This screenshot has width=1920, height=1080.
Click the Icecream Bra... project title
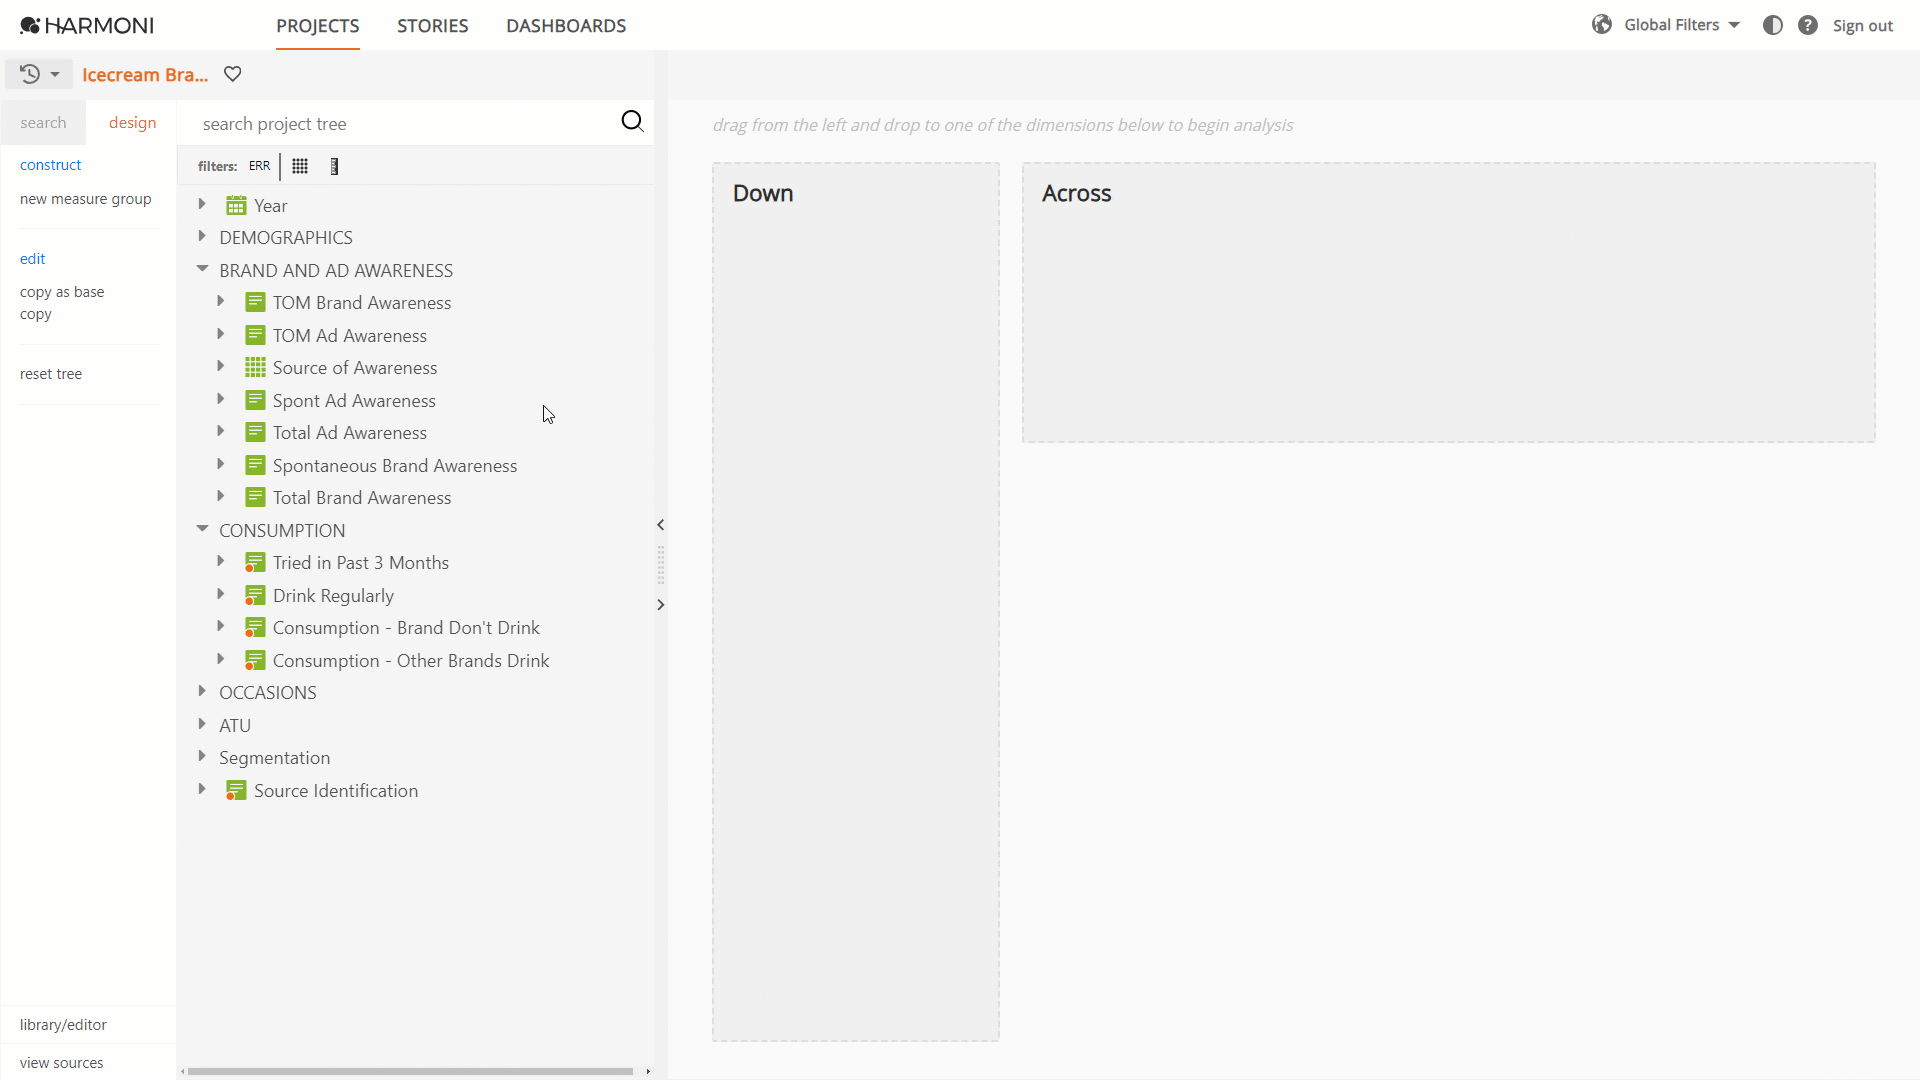tap(145, 75)
